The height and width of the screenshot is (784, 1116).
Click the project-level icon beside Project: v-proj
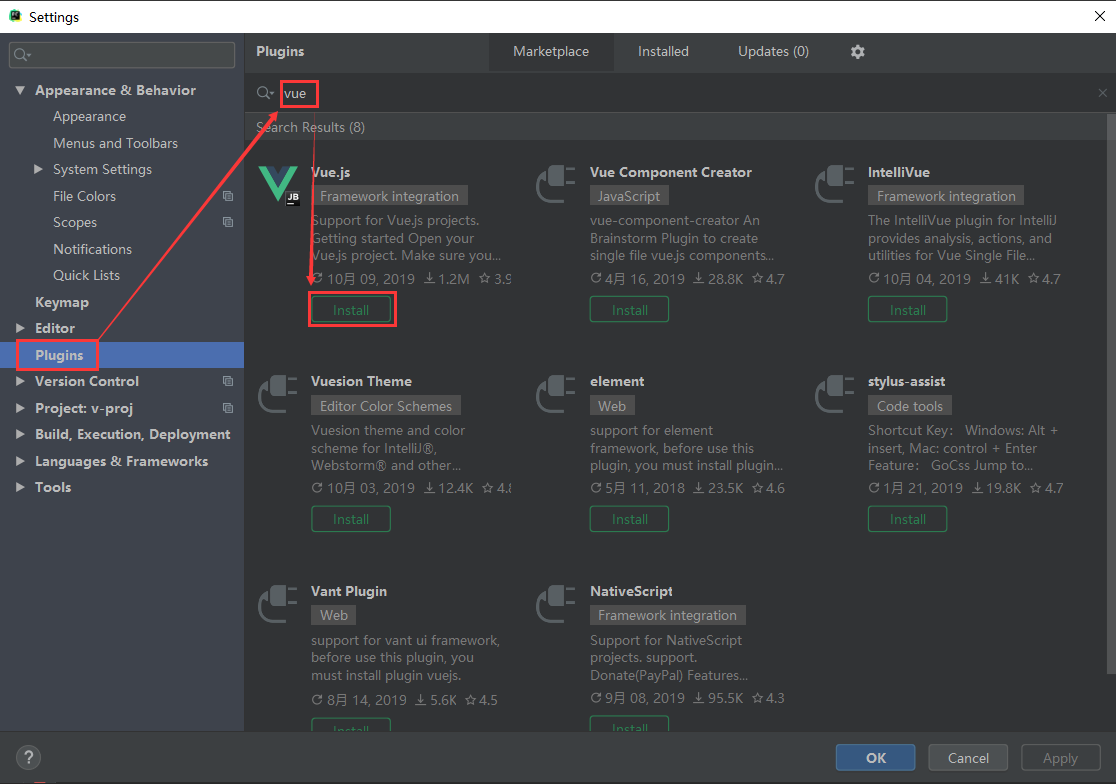click(x=228, y=408)
